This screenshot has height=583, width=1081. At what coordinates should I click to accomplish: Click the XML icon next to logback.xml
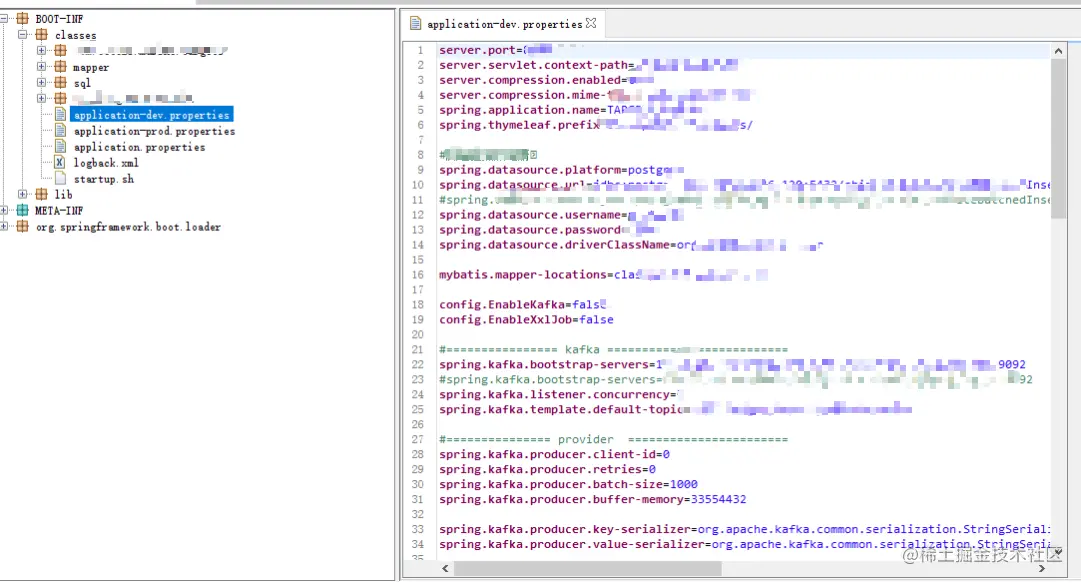click(x=59, y=162)
